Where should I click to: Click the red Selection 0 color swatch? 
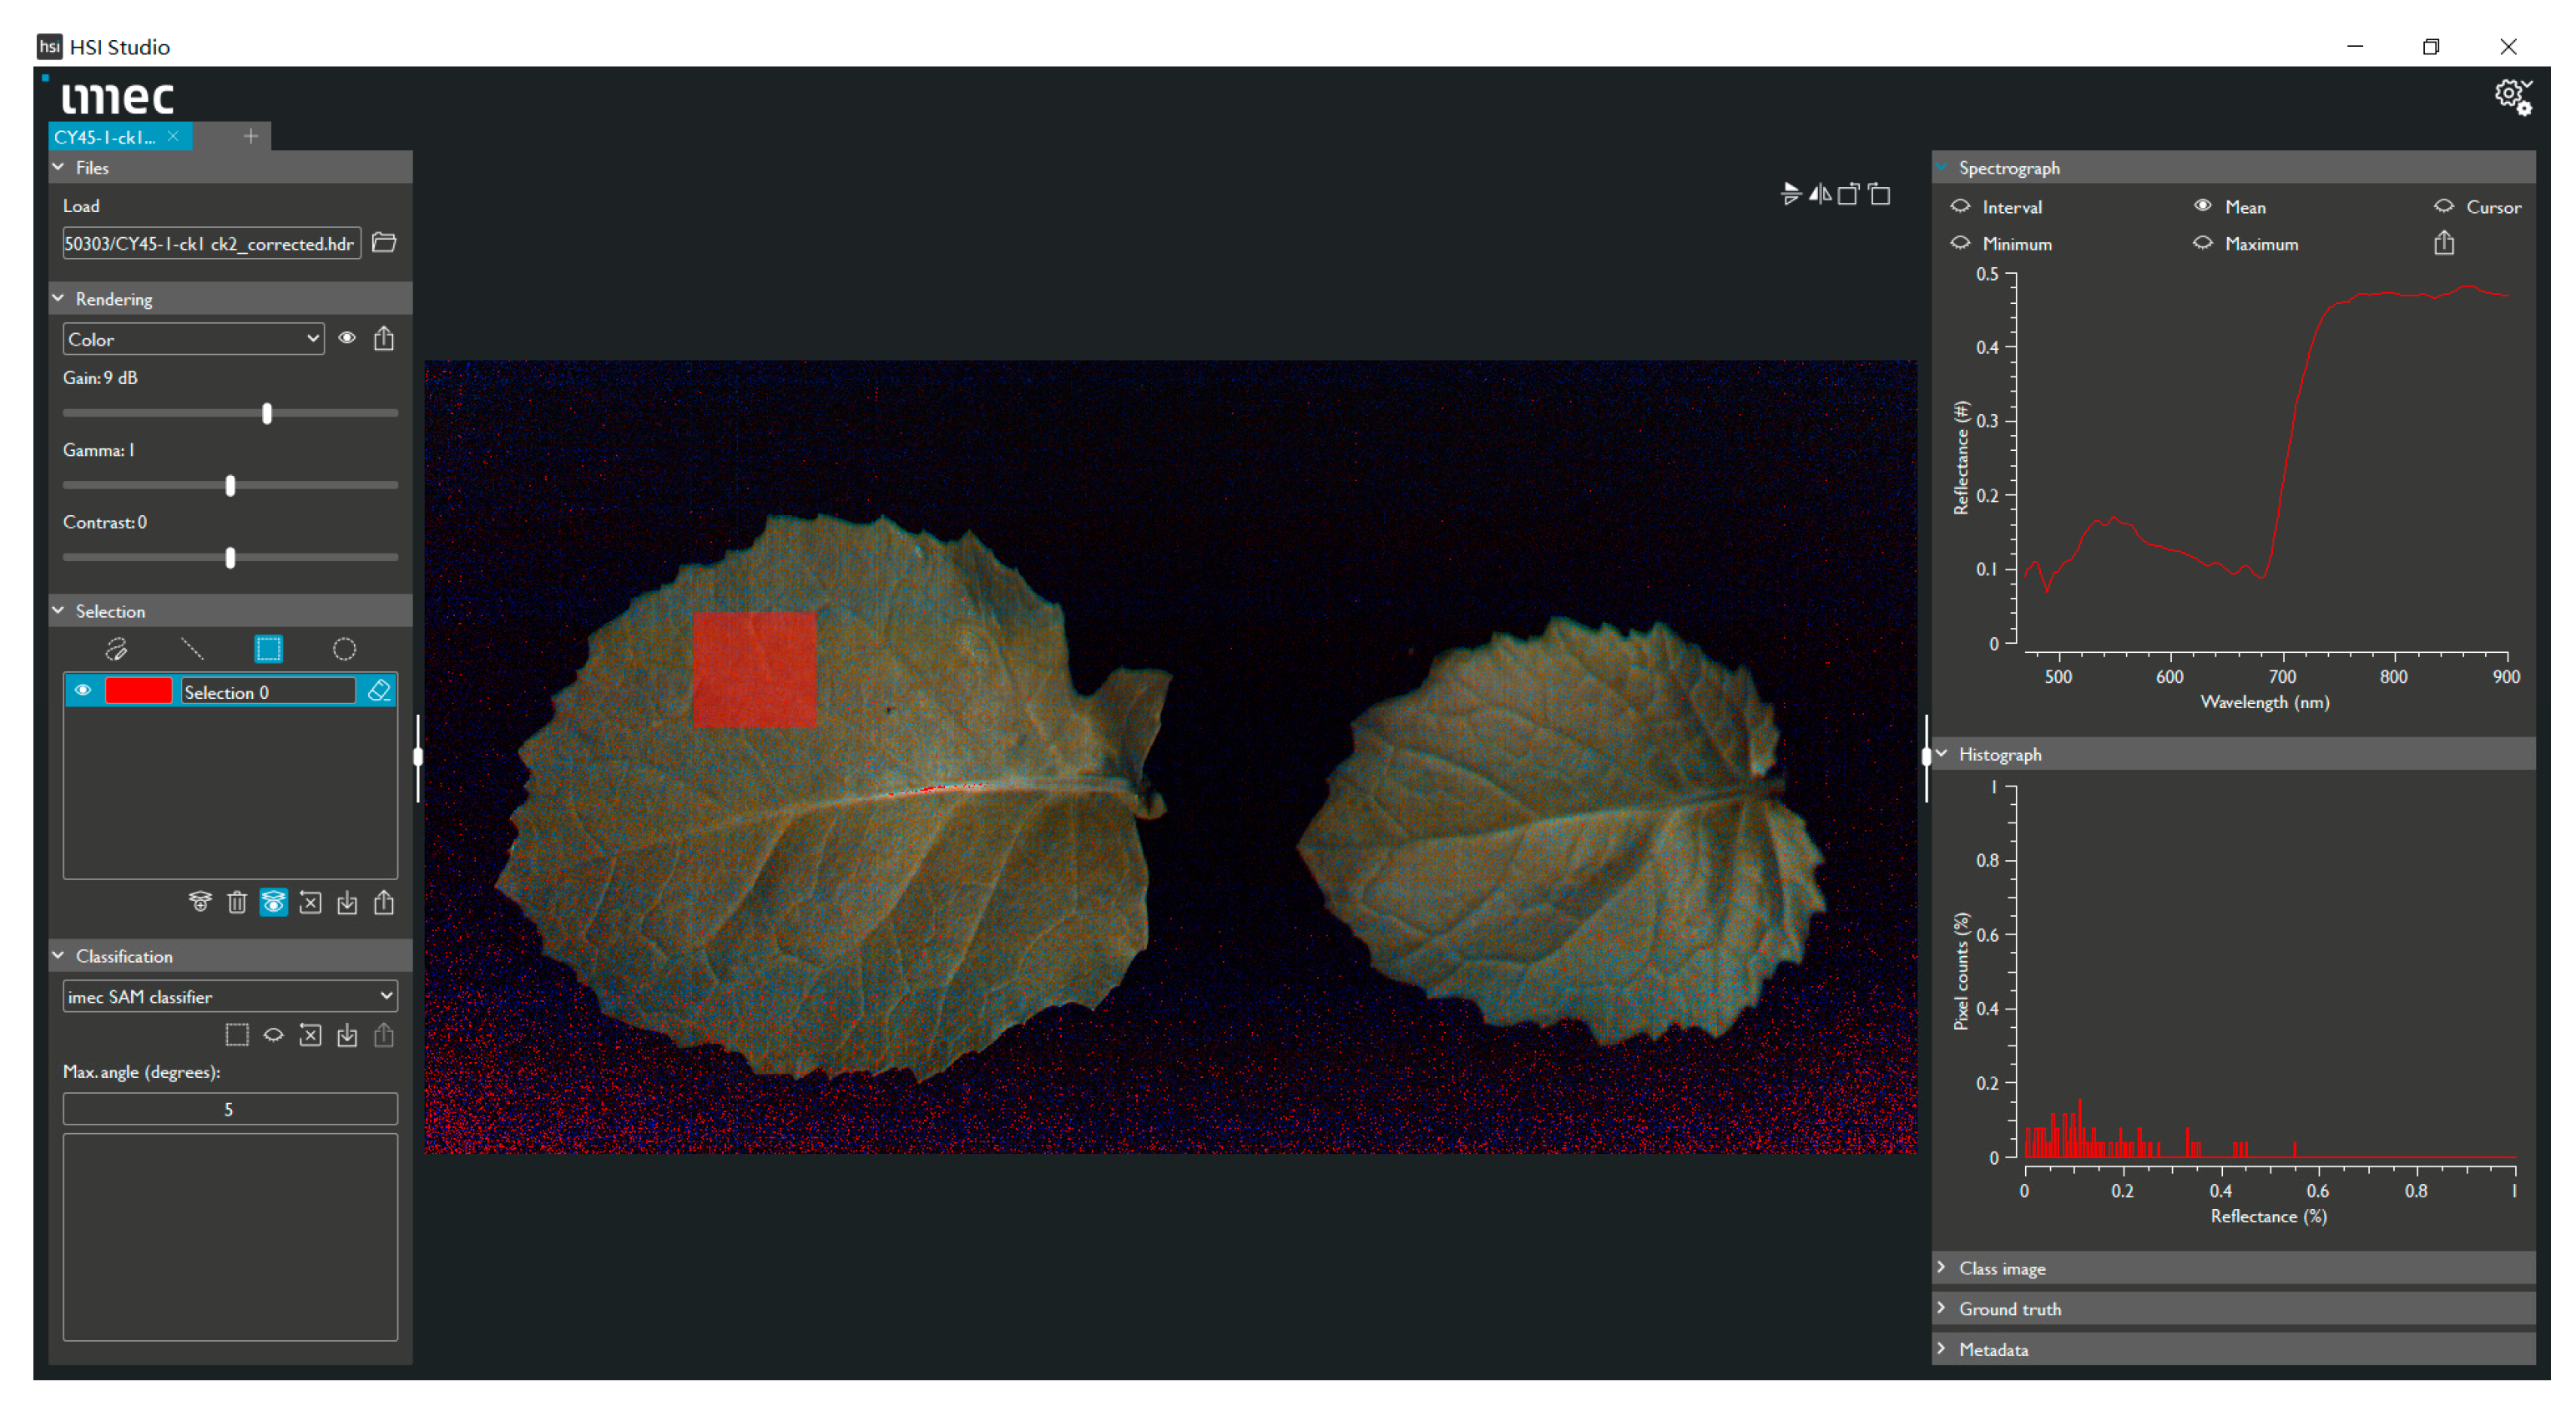[138, 691]
